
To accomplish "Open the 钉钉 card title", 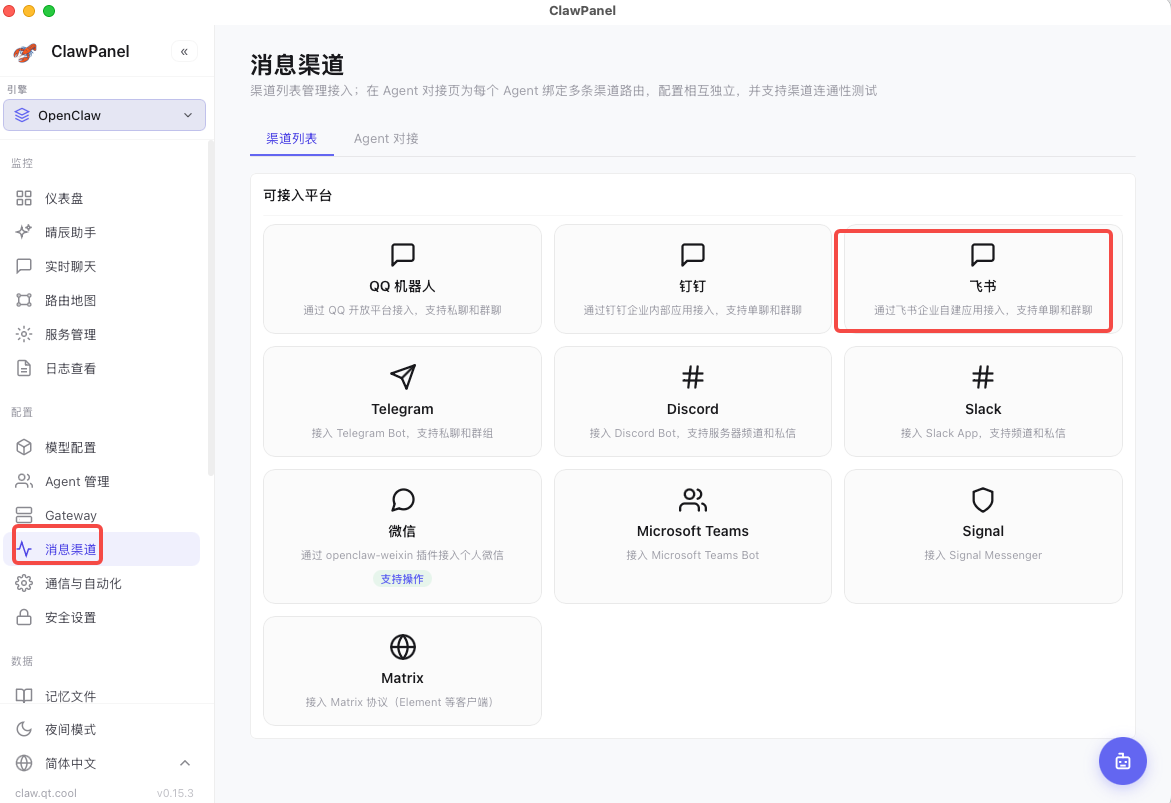I will point(692,286).
